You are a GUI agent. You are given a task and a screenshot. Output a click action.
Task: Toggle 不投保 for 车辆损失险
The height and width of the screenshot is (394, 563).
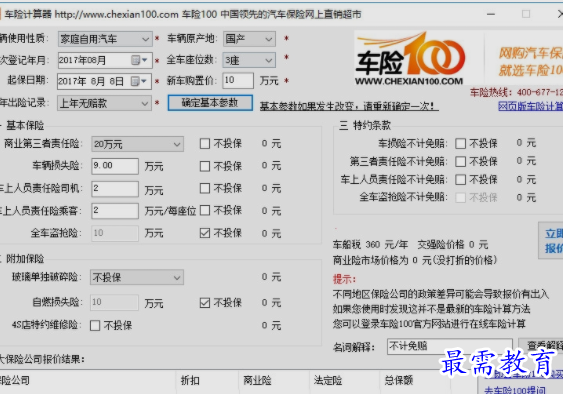pos(205,166)
